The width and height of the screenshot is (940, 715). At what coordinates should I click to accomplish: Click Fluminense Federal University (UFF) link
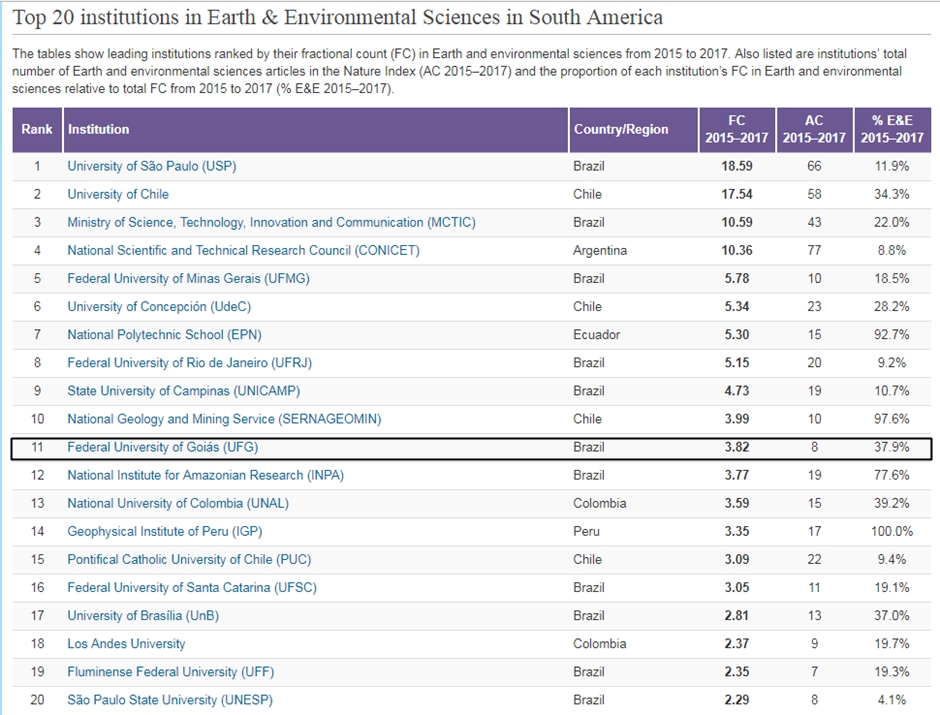170,671
